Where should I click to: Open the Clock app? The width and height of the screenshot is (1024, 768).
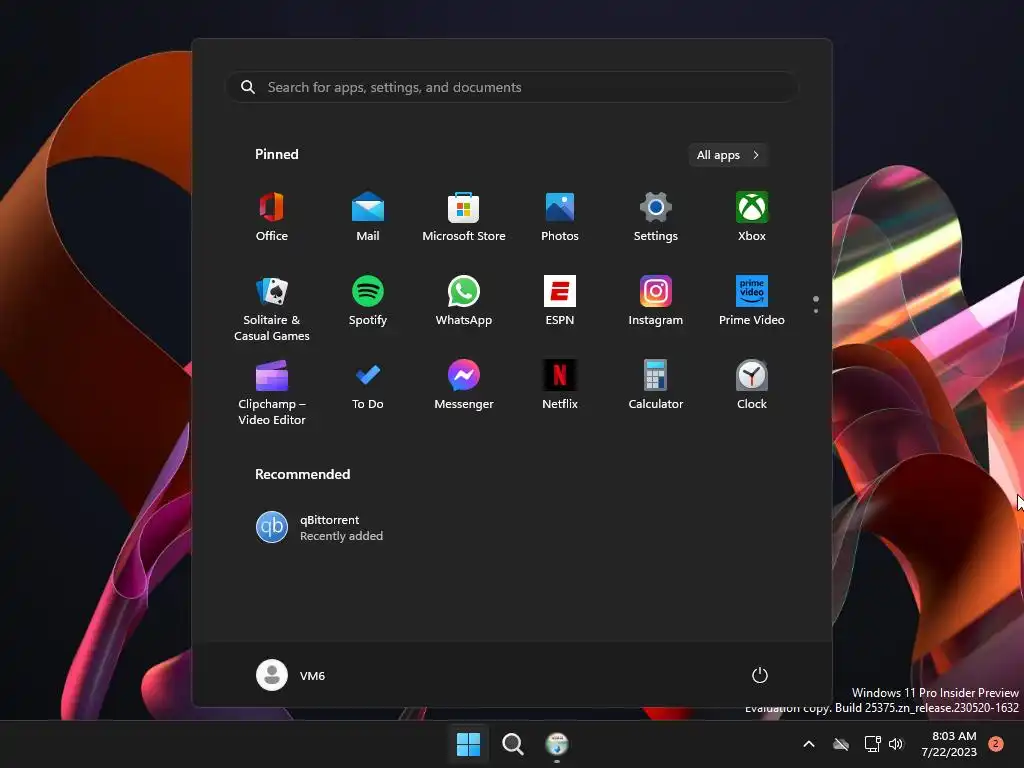coord(752,386)
